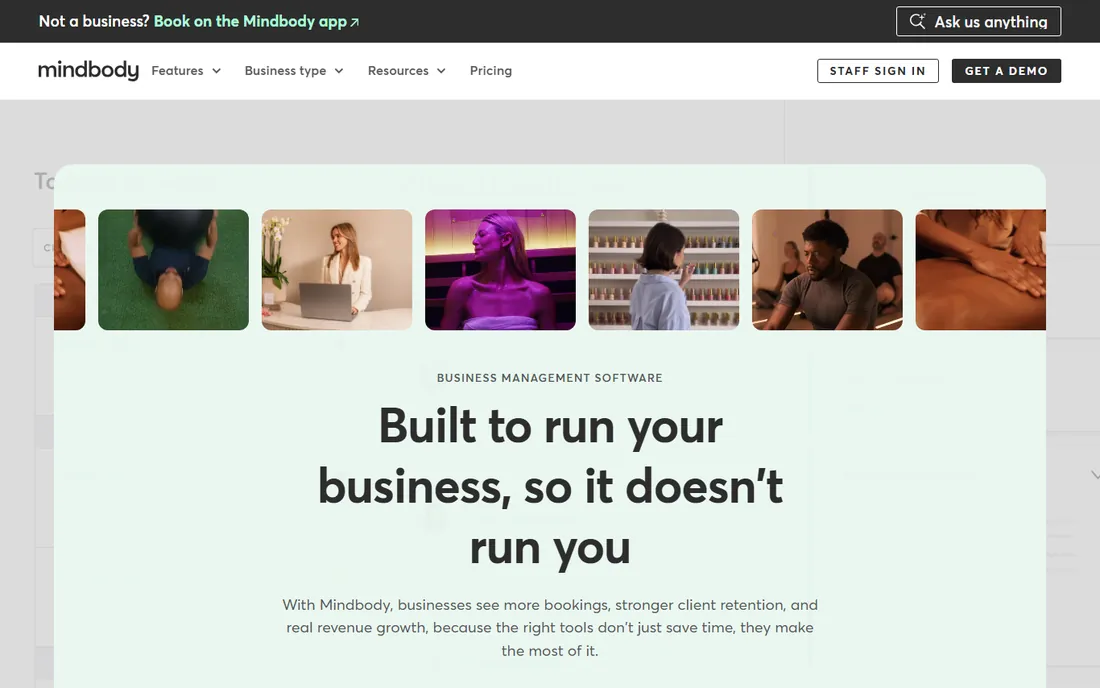Go to the Pricing page
Viewport: 1100px width, 688px height.
pyautogui.click(x=491, y=71)
